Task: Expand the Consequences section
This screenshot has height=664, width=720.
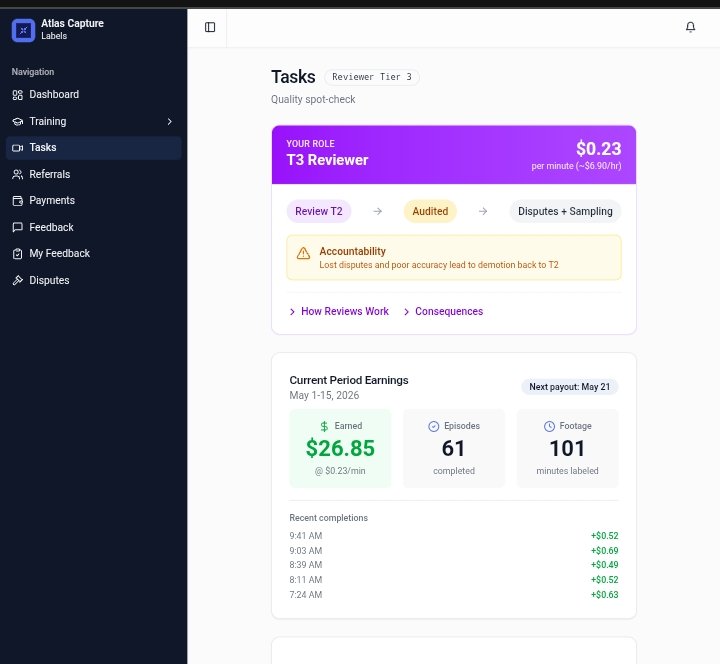Action: click(x=443, y=311)
